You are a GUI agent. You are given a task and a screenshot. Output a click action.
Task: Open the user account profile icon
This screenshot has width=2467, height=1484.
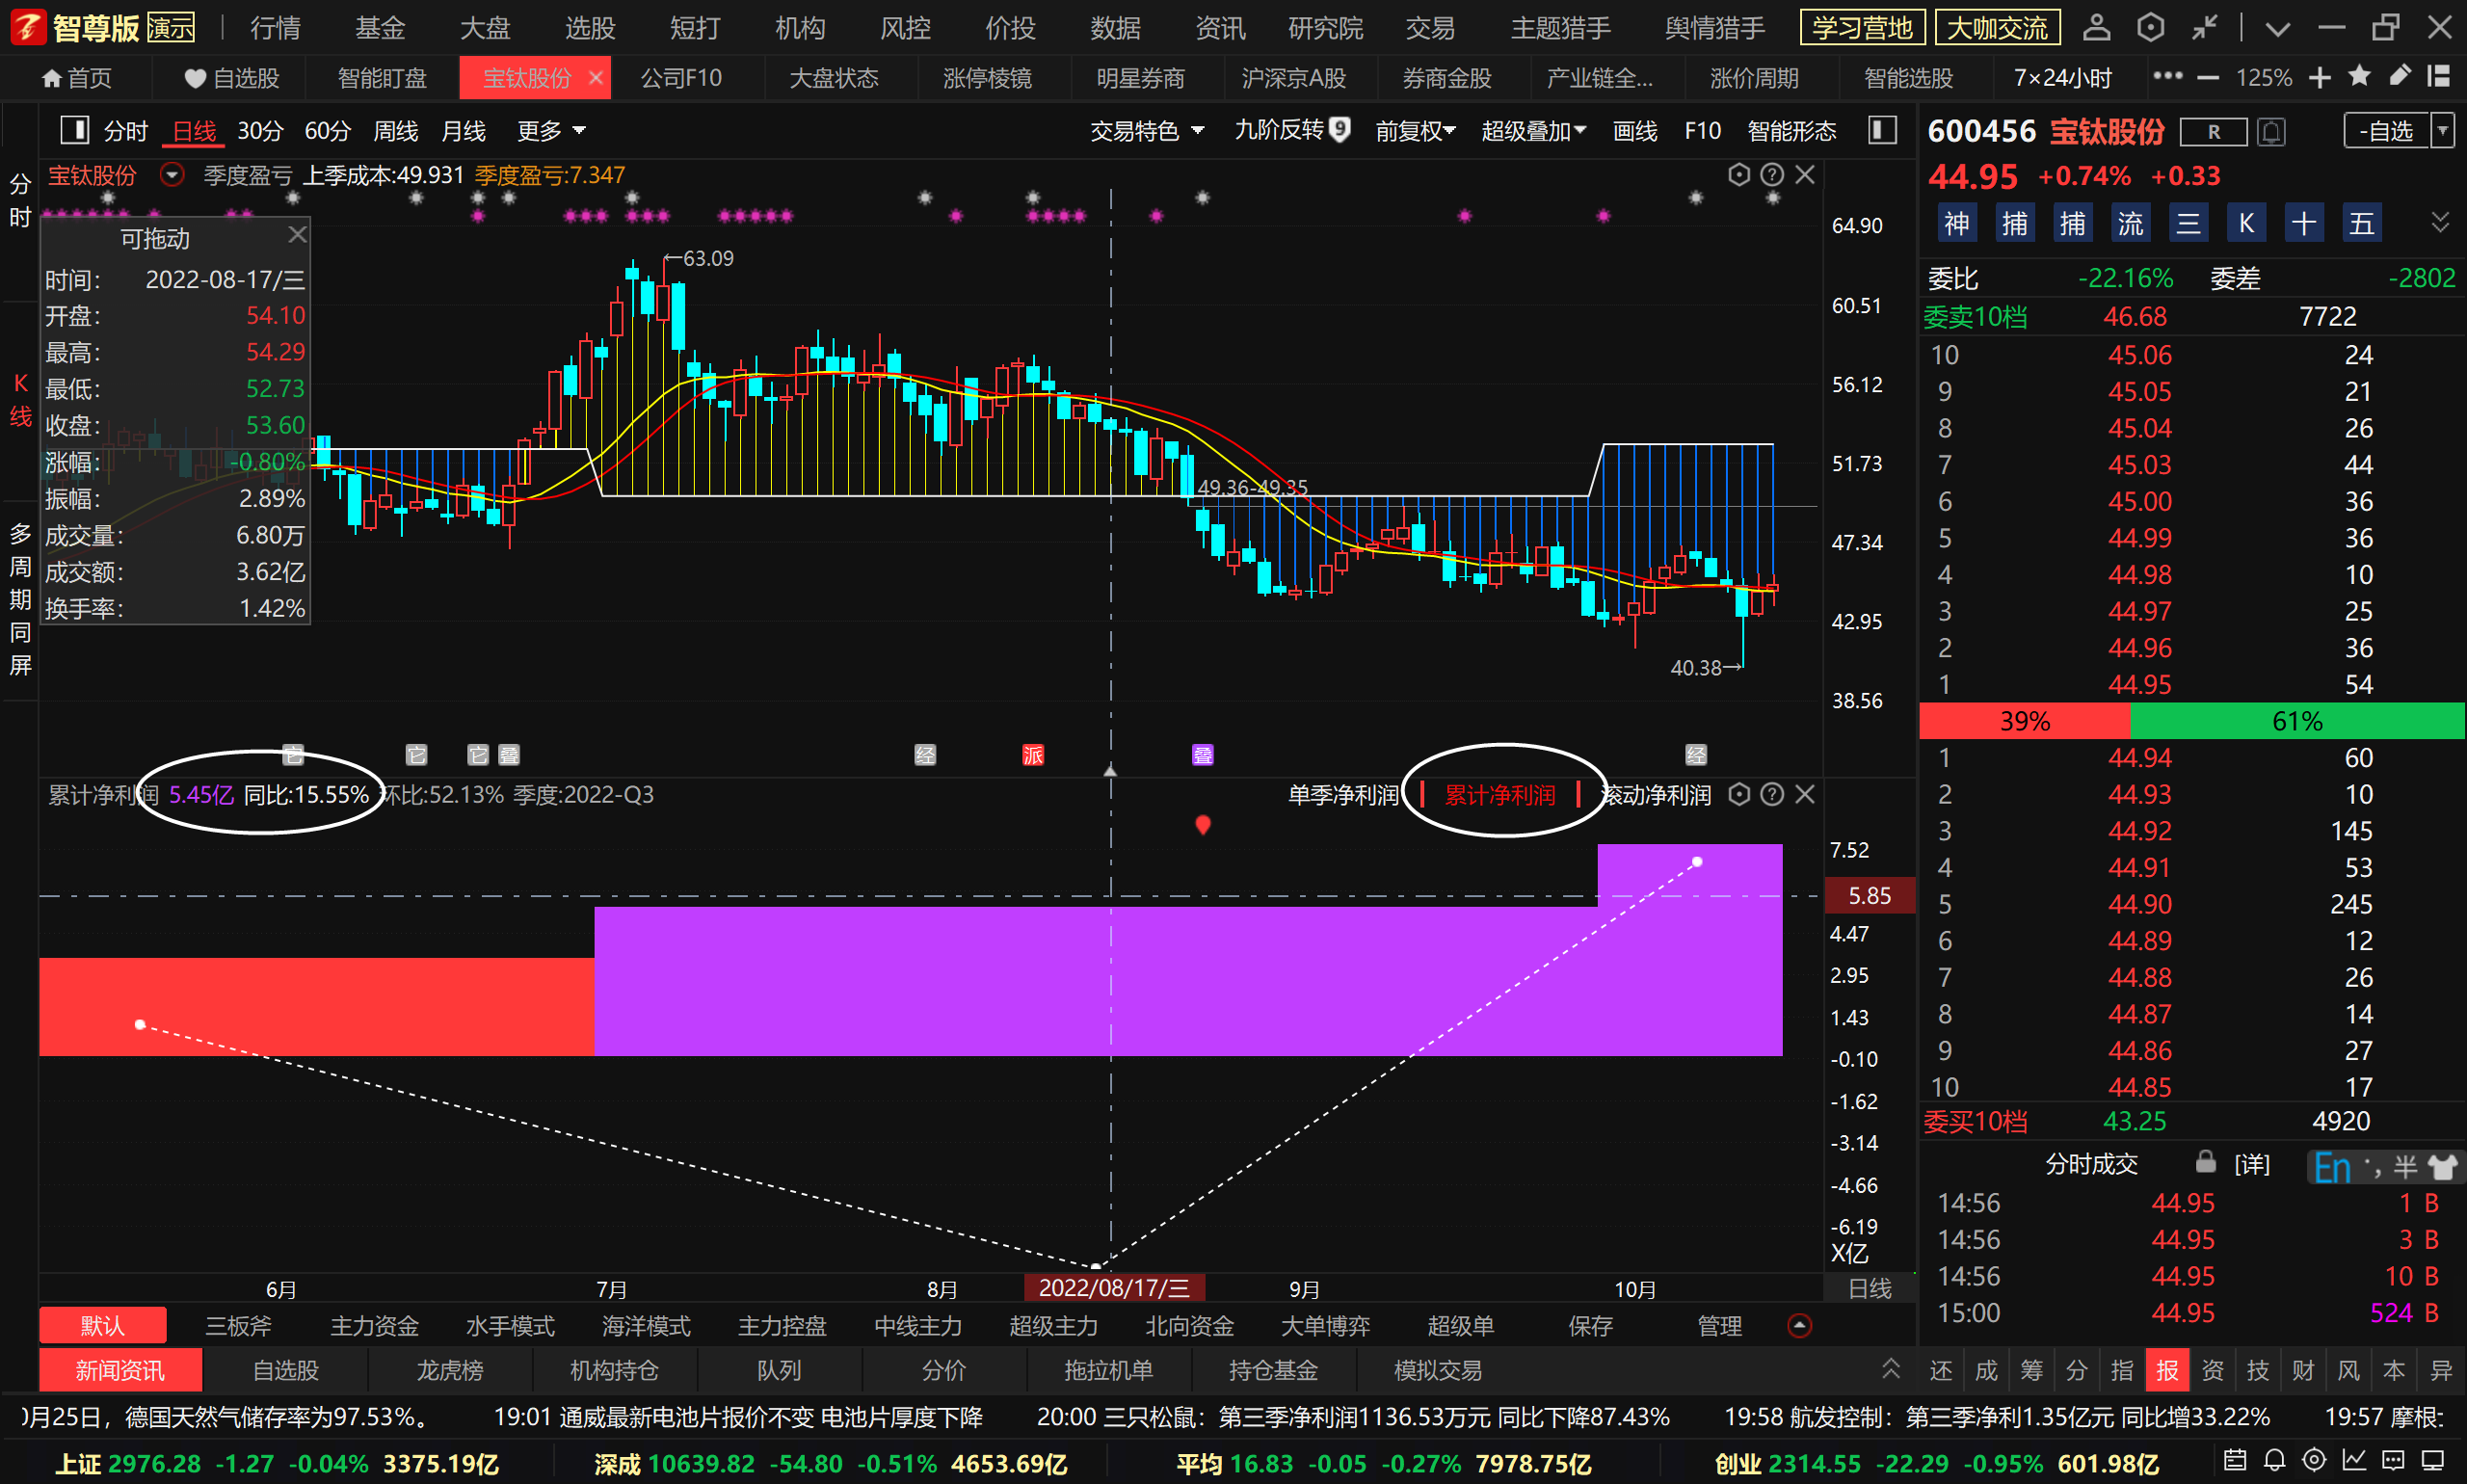tap(2096, 27)
